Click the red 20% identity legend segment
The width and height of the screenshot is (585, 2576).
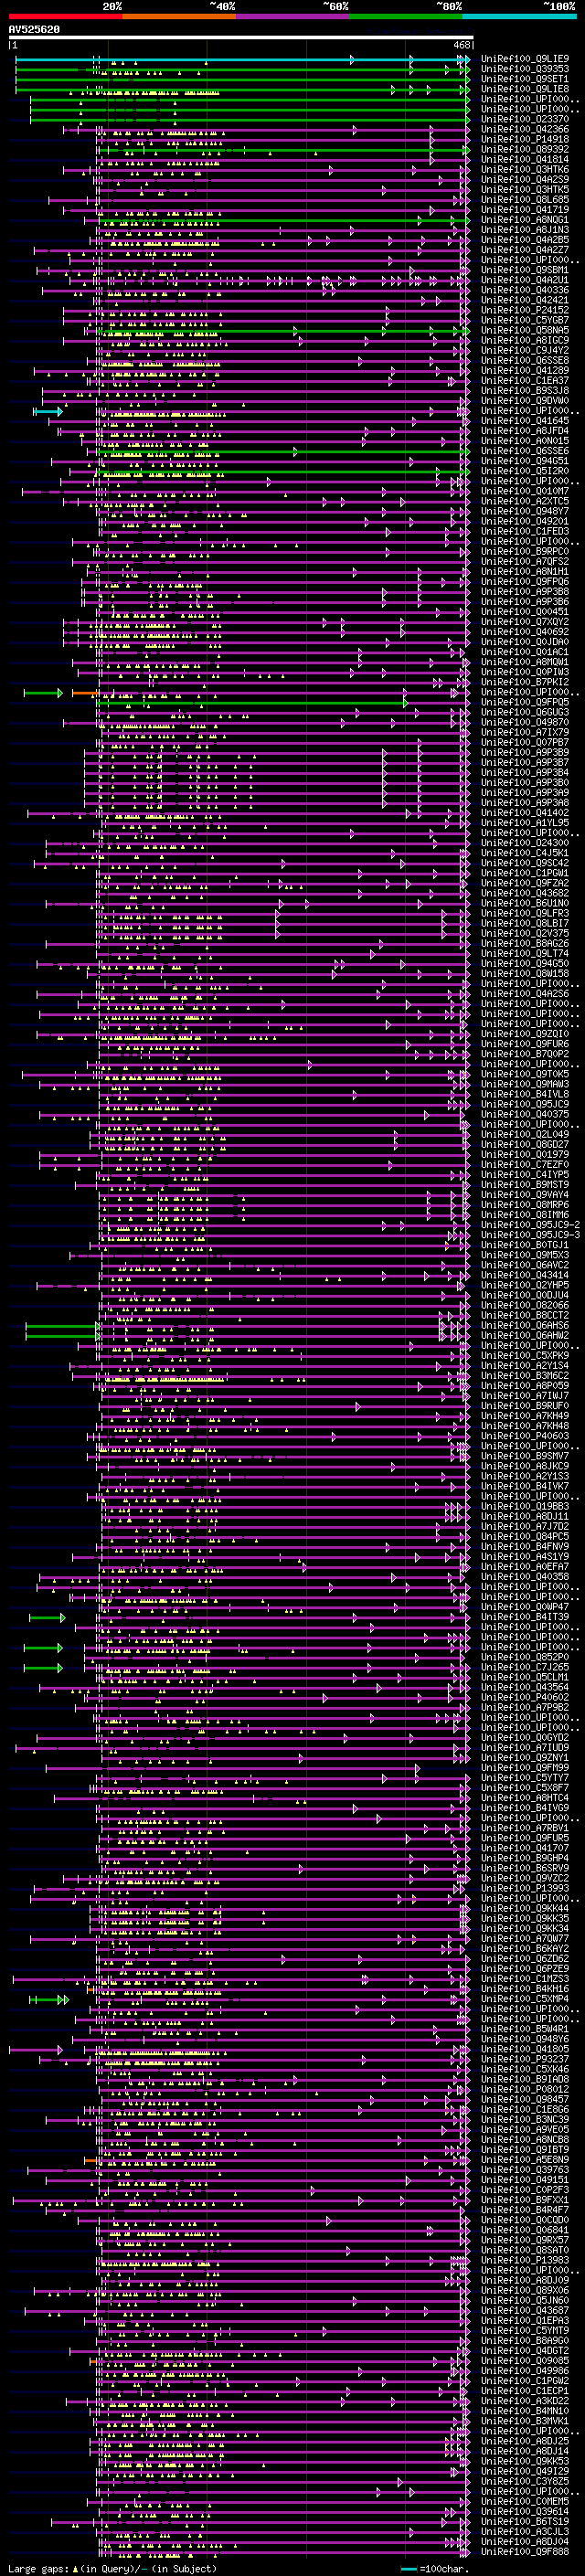click(x=65, y=16)
